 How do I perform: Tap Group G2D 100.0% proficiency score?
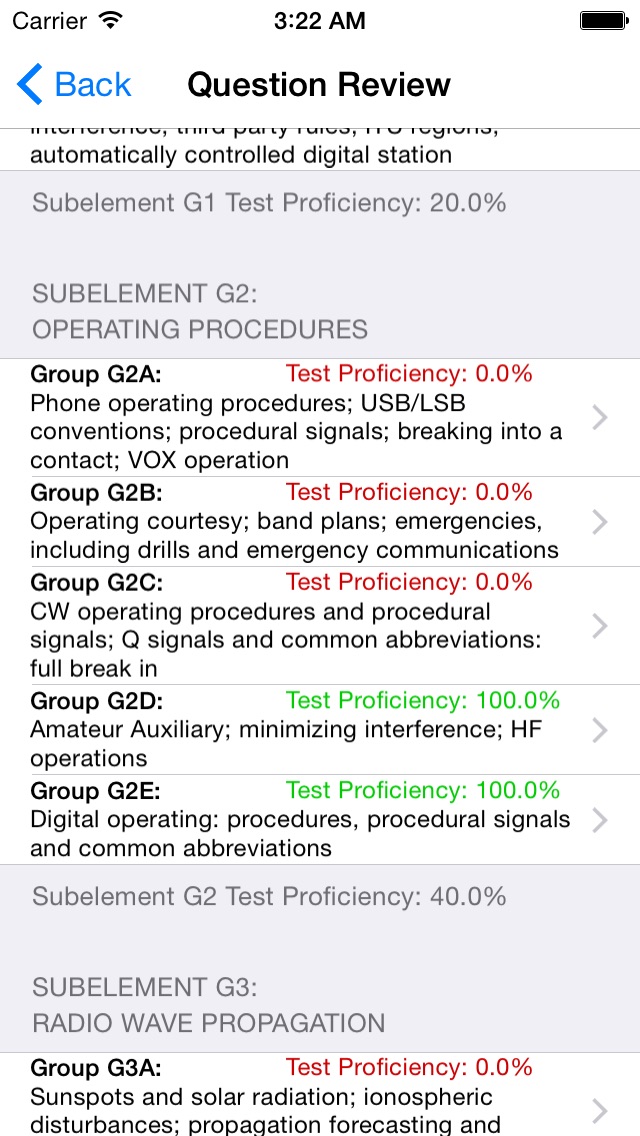pos(422,701)
